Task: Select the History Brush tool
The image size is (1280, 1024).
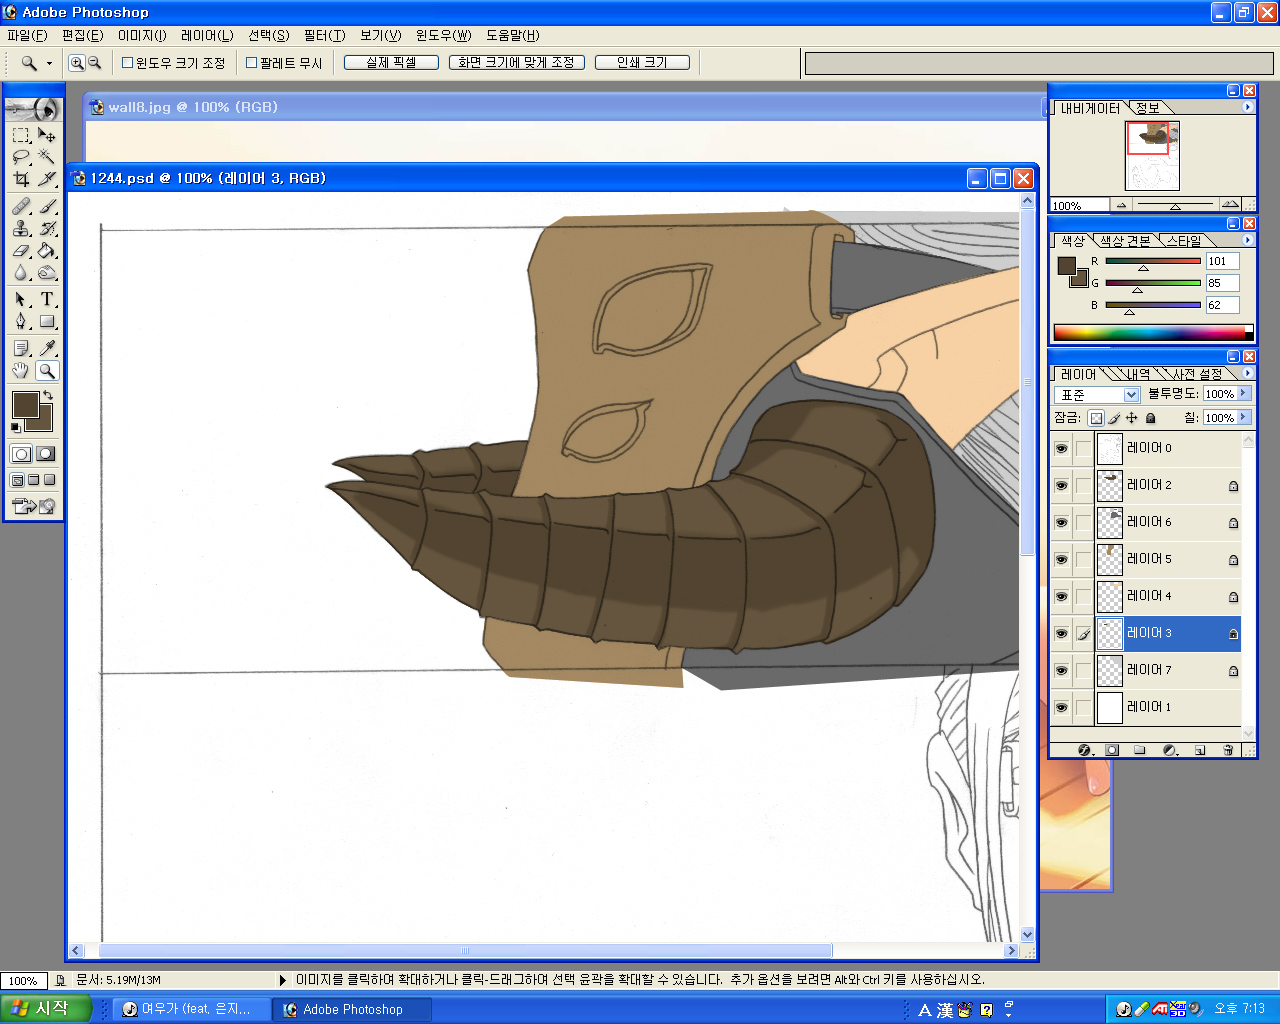Action: (47, 228)
